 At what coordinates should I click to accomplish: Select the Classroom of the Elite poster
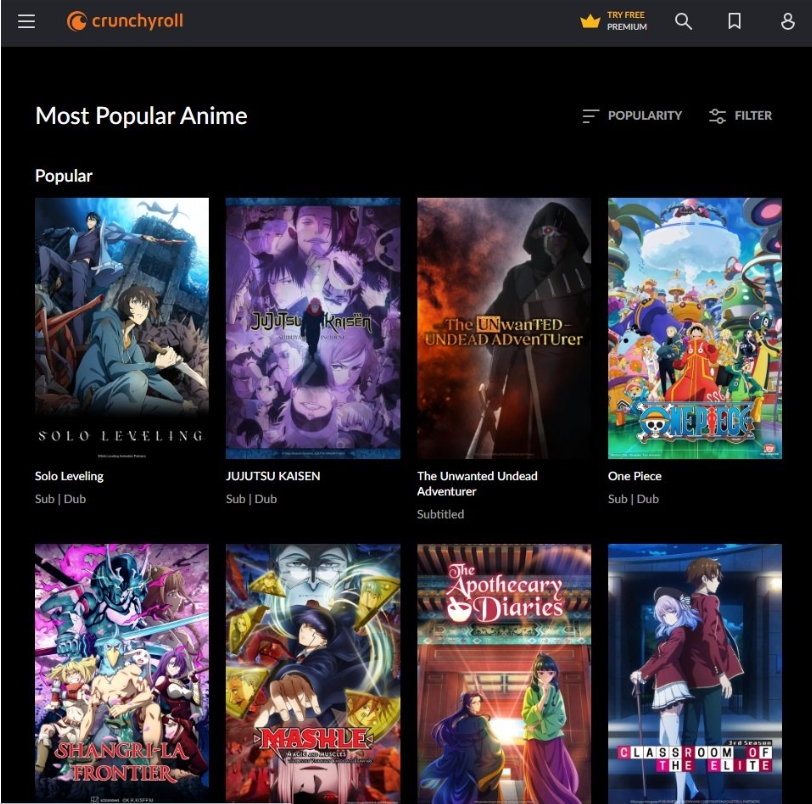click(x=695, y=670)
